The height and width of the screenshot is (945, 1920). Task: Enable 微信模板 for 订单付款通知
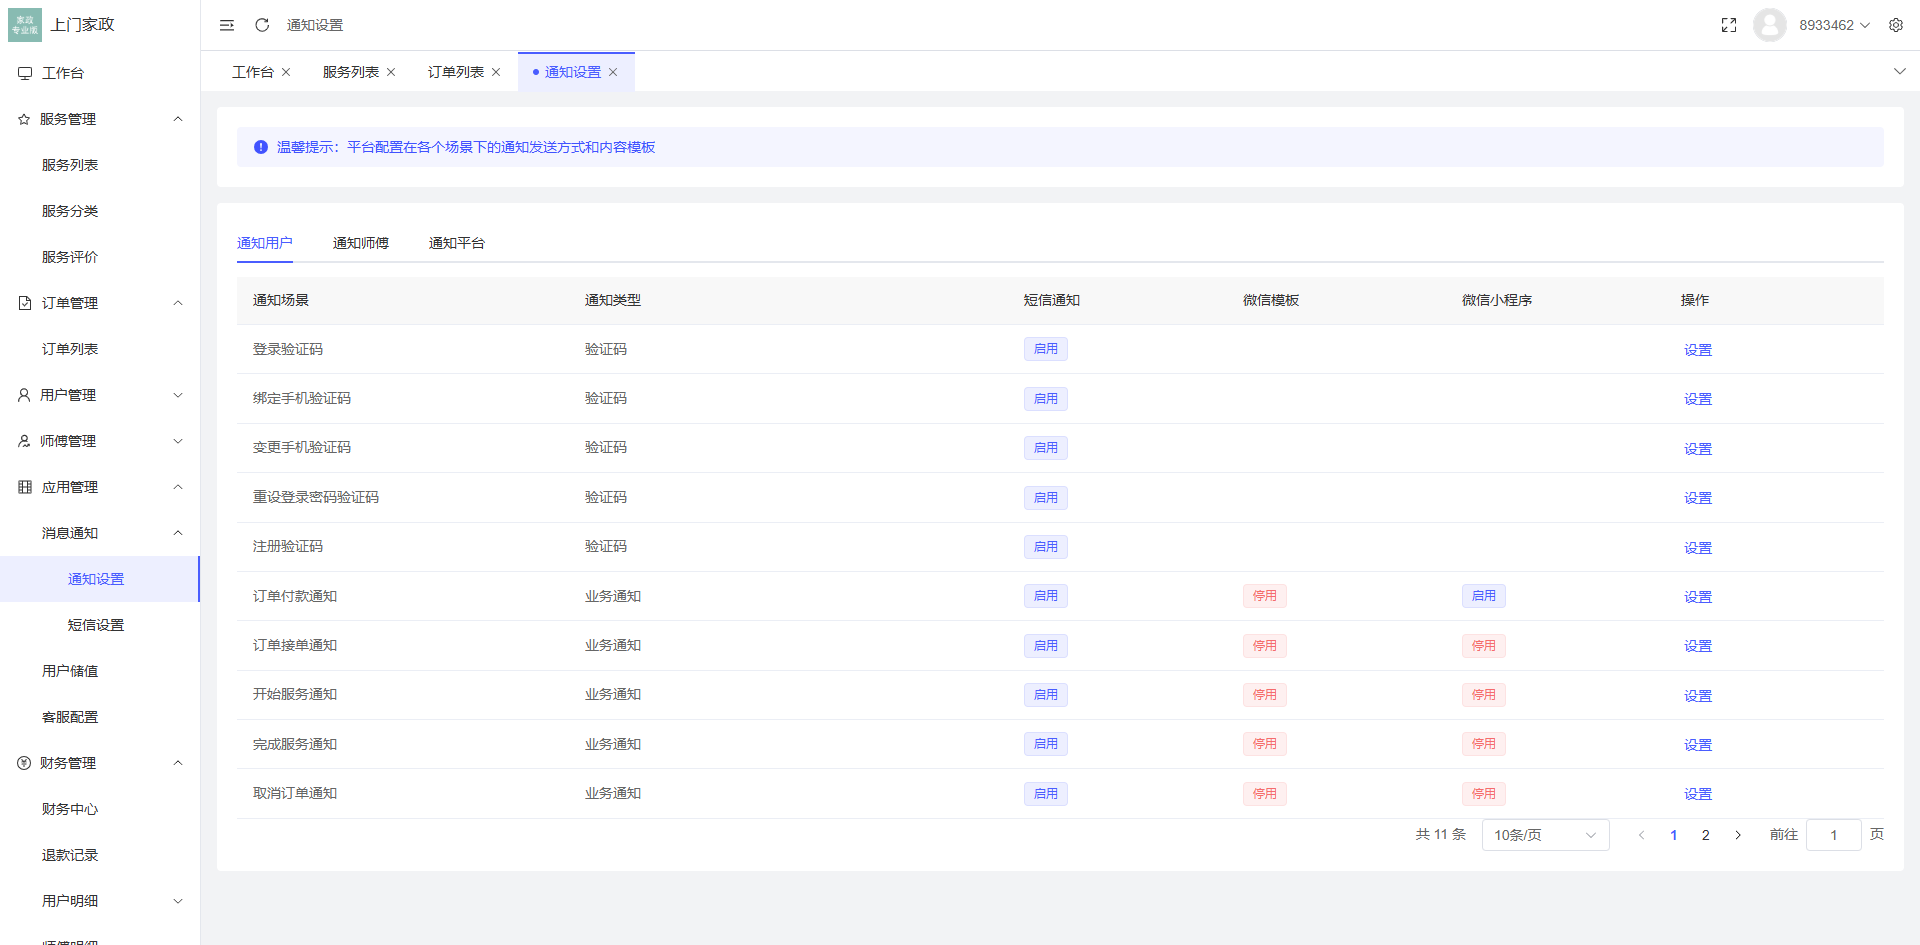(1264, 595)
